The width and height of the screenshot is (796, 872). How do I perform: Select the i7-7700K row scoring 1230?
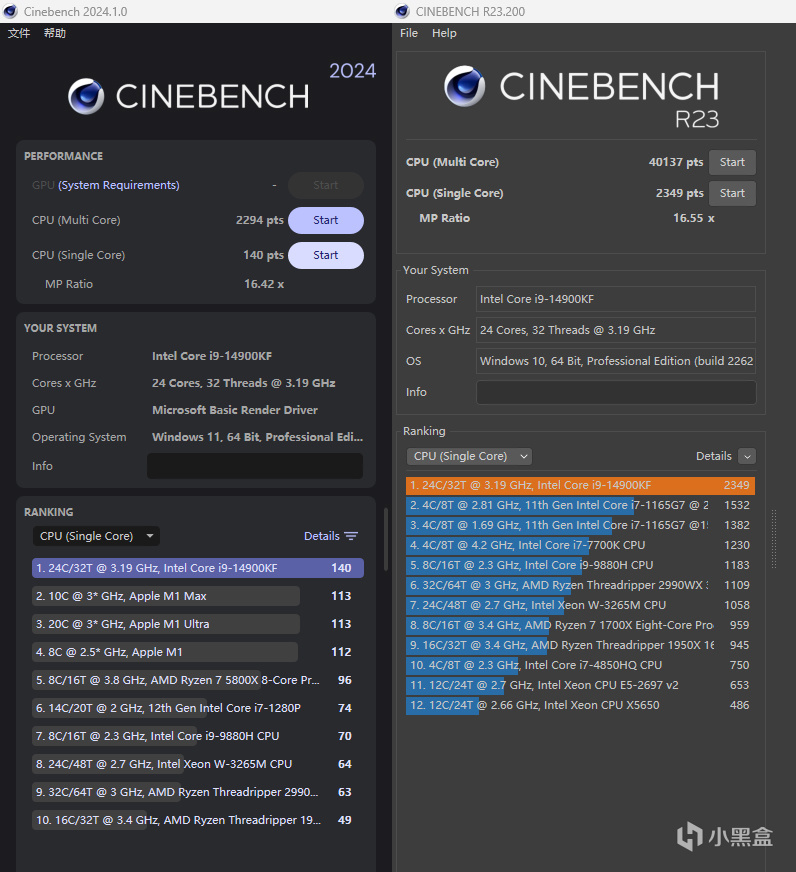(580, 546)
